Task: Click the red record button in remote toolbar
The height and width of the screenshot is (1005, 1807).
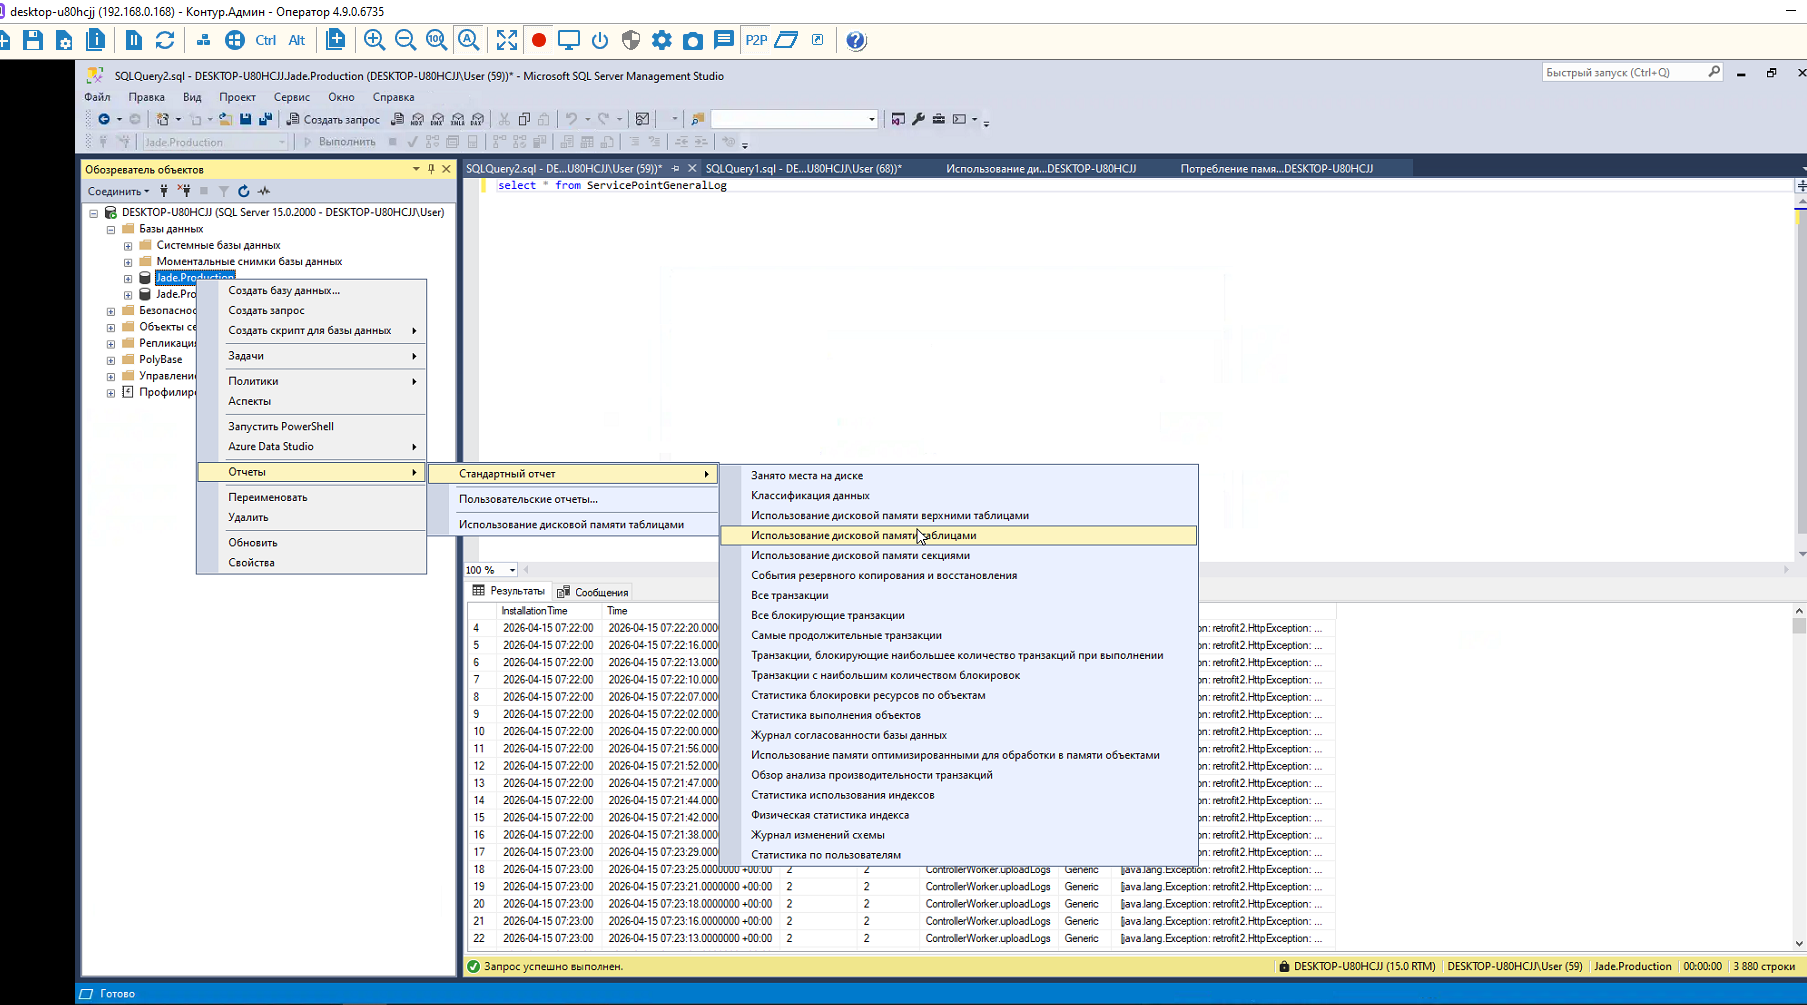Action: coord(539,40)
